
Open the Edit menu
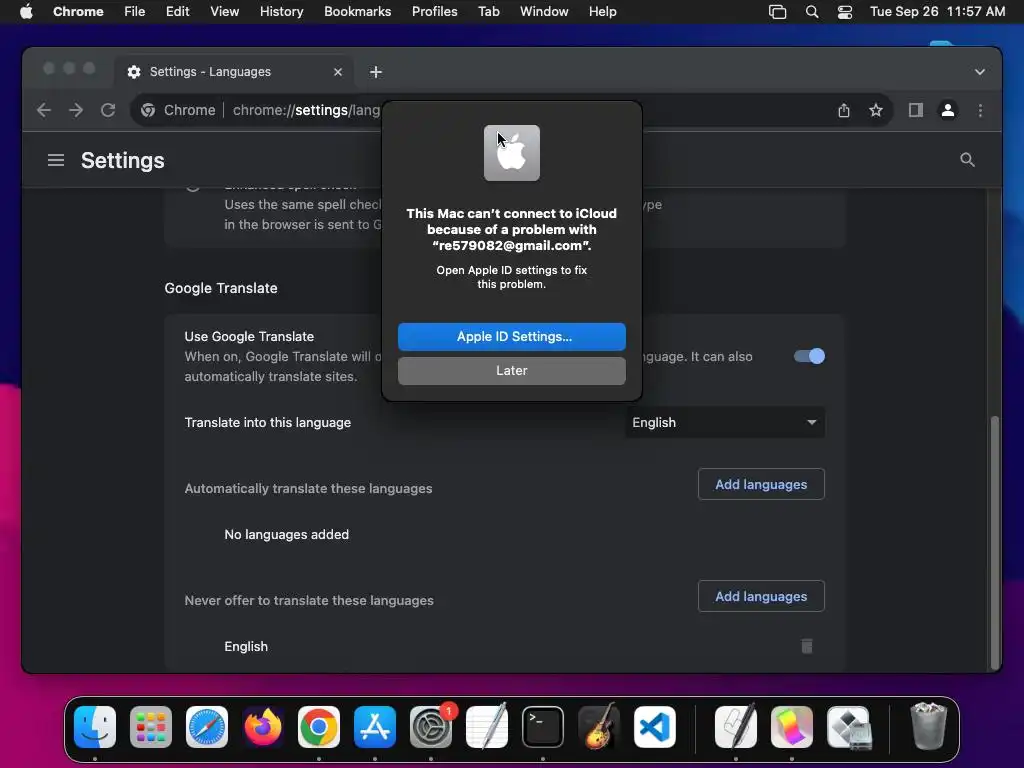(177, 12)
